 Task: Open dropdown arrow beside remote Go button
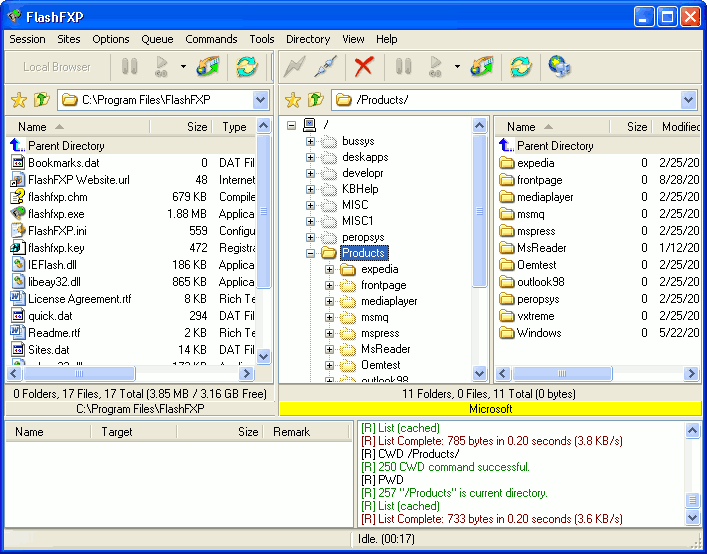(x=457, y=67)
